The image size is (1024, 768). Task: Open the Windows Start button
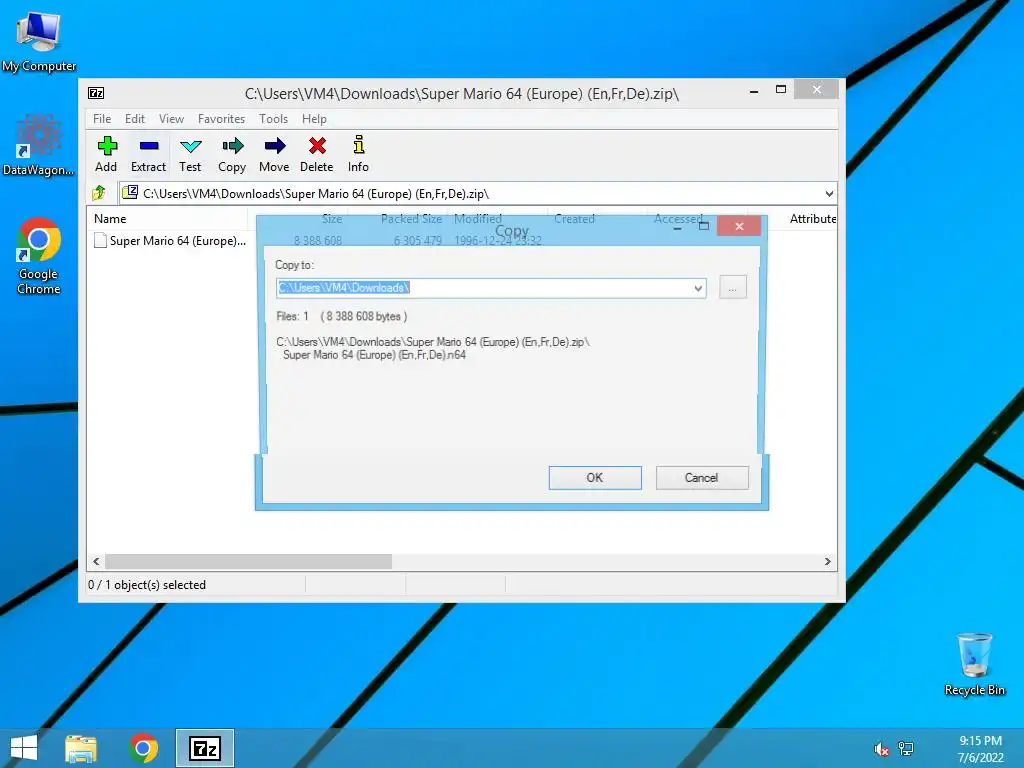pos(24,748)
